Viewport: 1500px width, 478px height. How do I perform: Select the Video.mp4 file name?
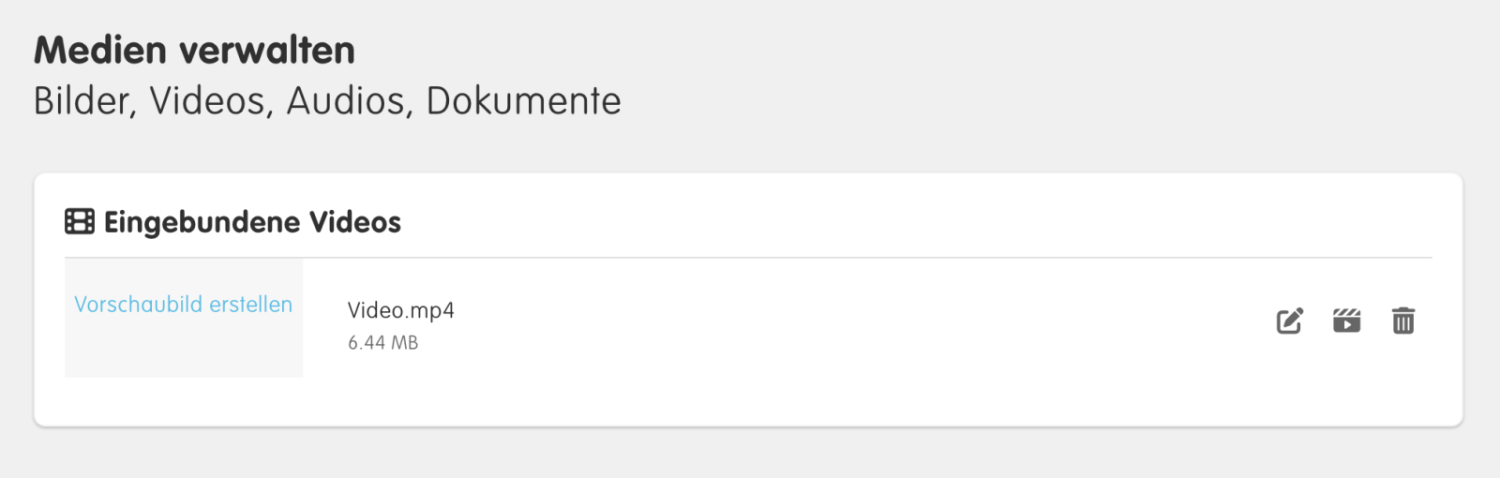point(401,310)
